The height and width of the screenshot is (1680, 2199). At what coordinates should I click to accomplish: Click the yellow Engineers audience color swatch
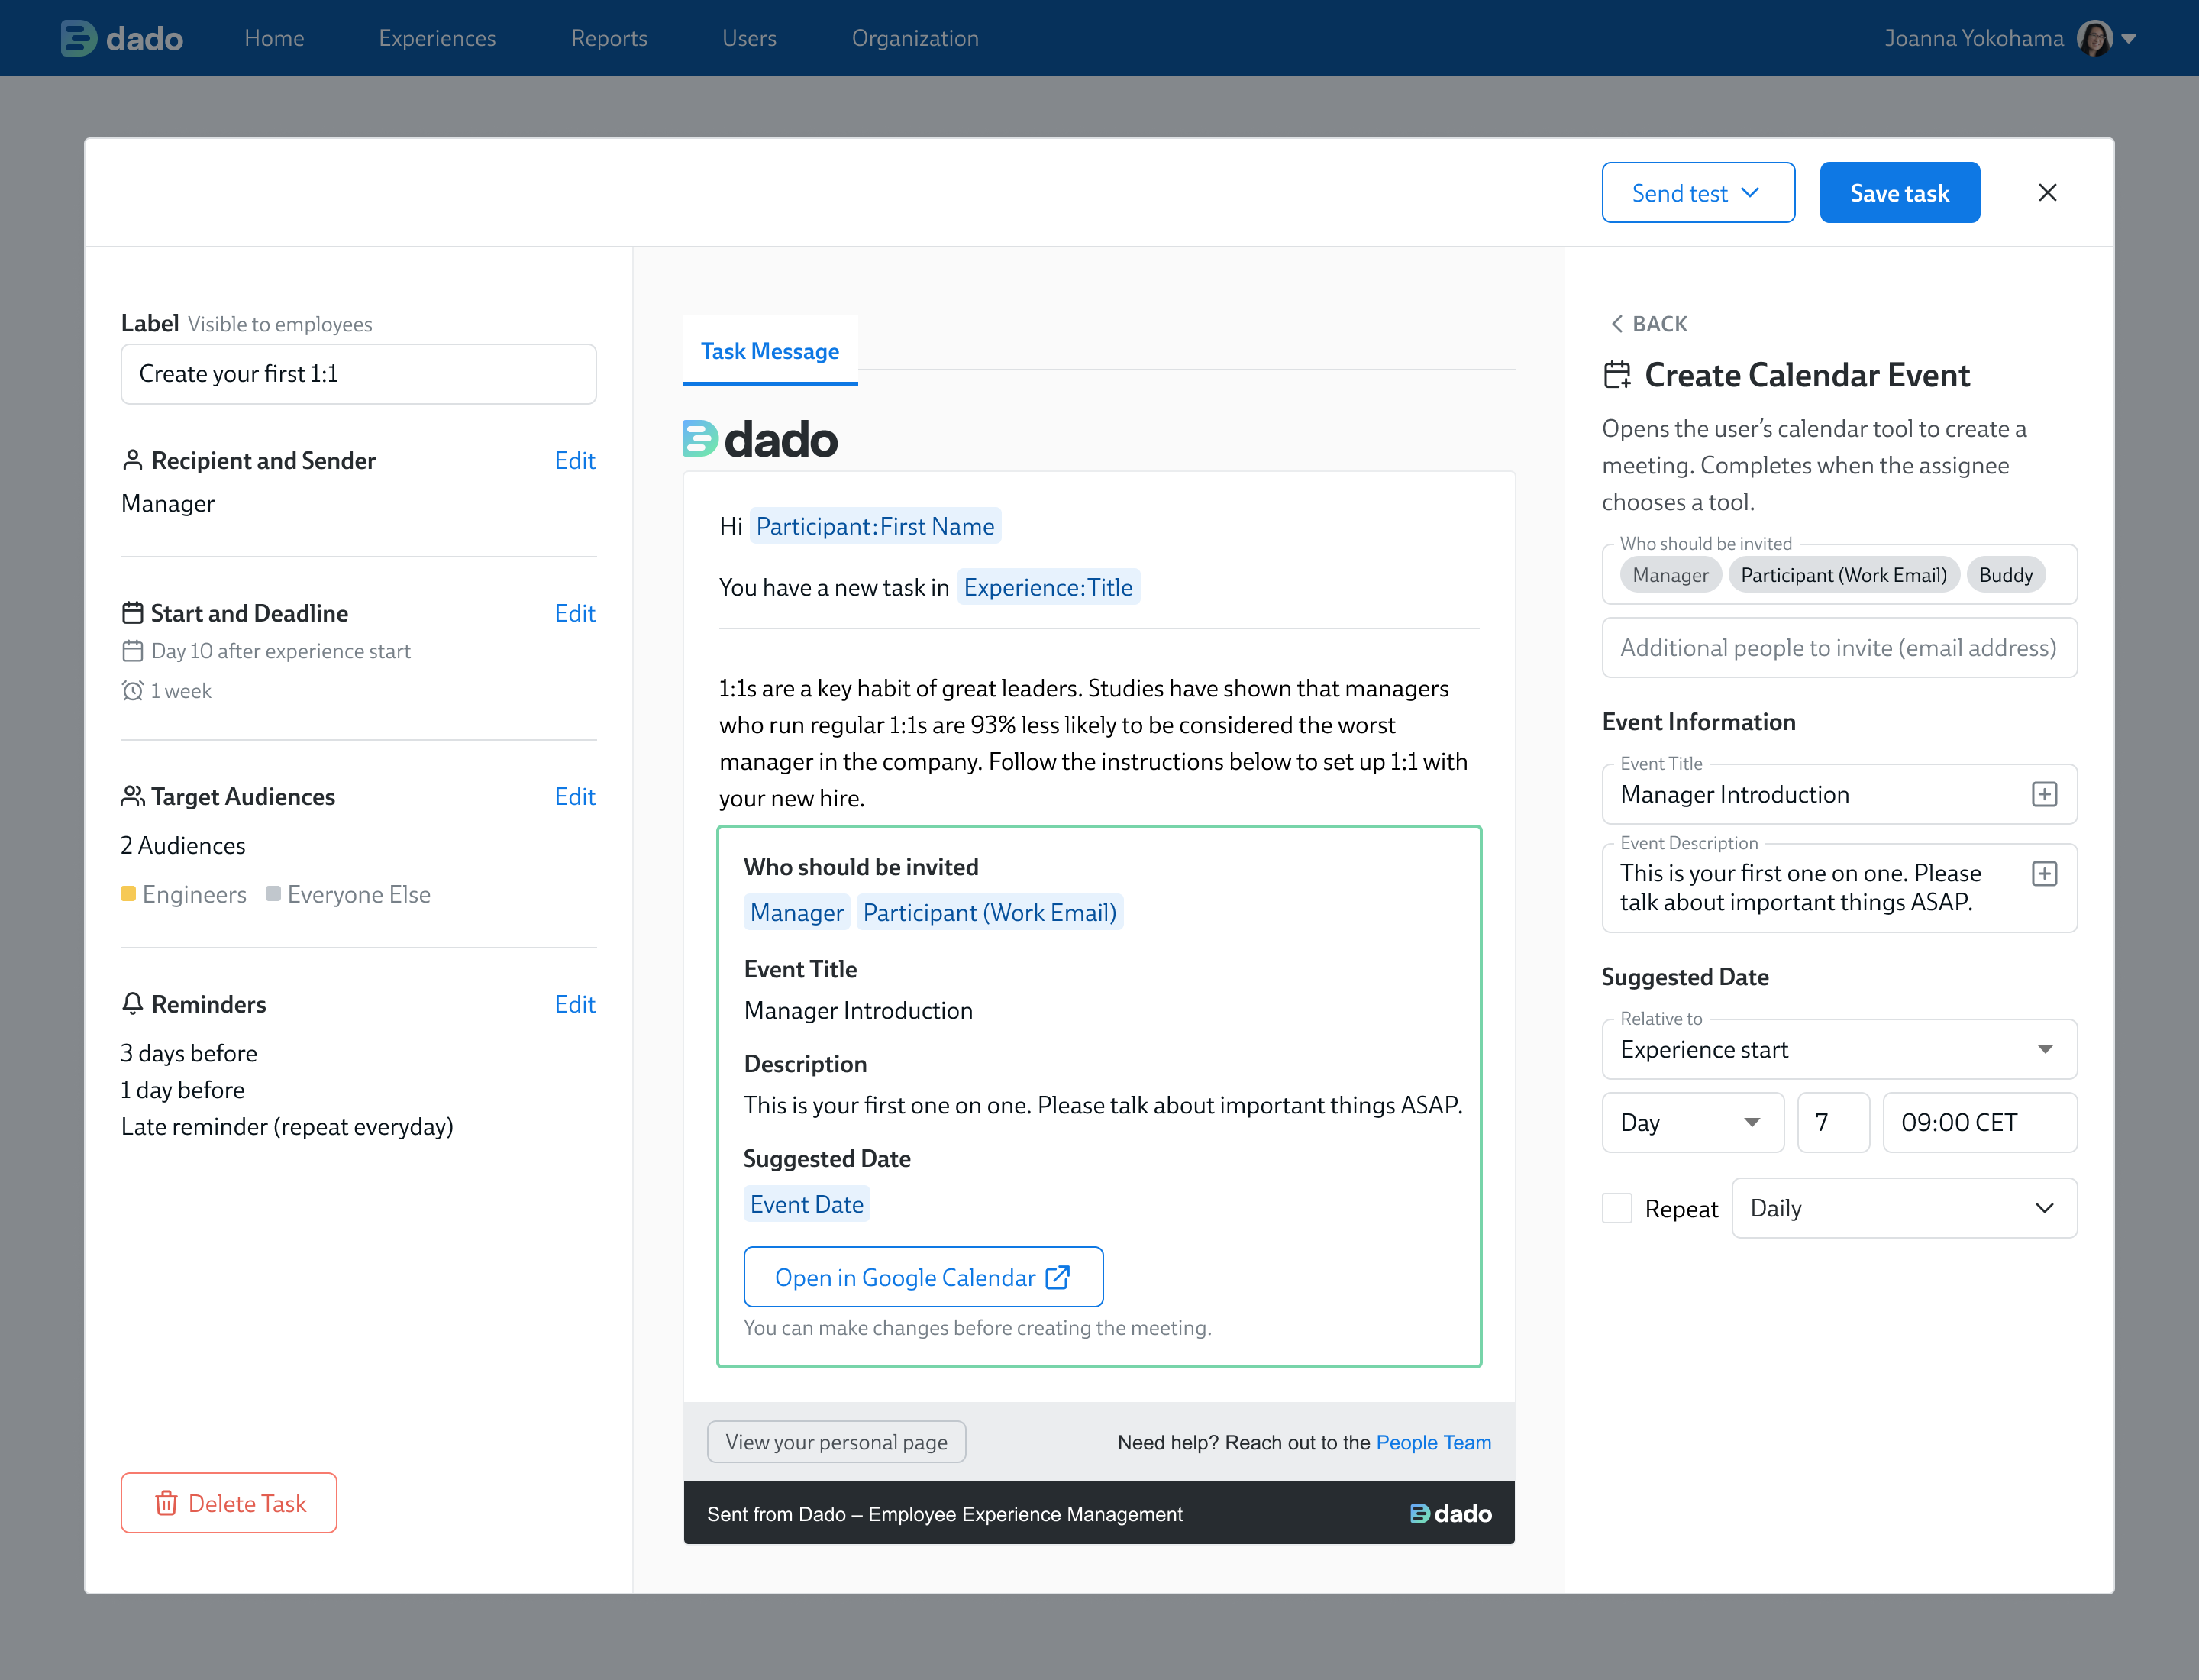pos(128,893)
